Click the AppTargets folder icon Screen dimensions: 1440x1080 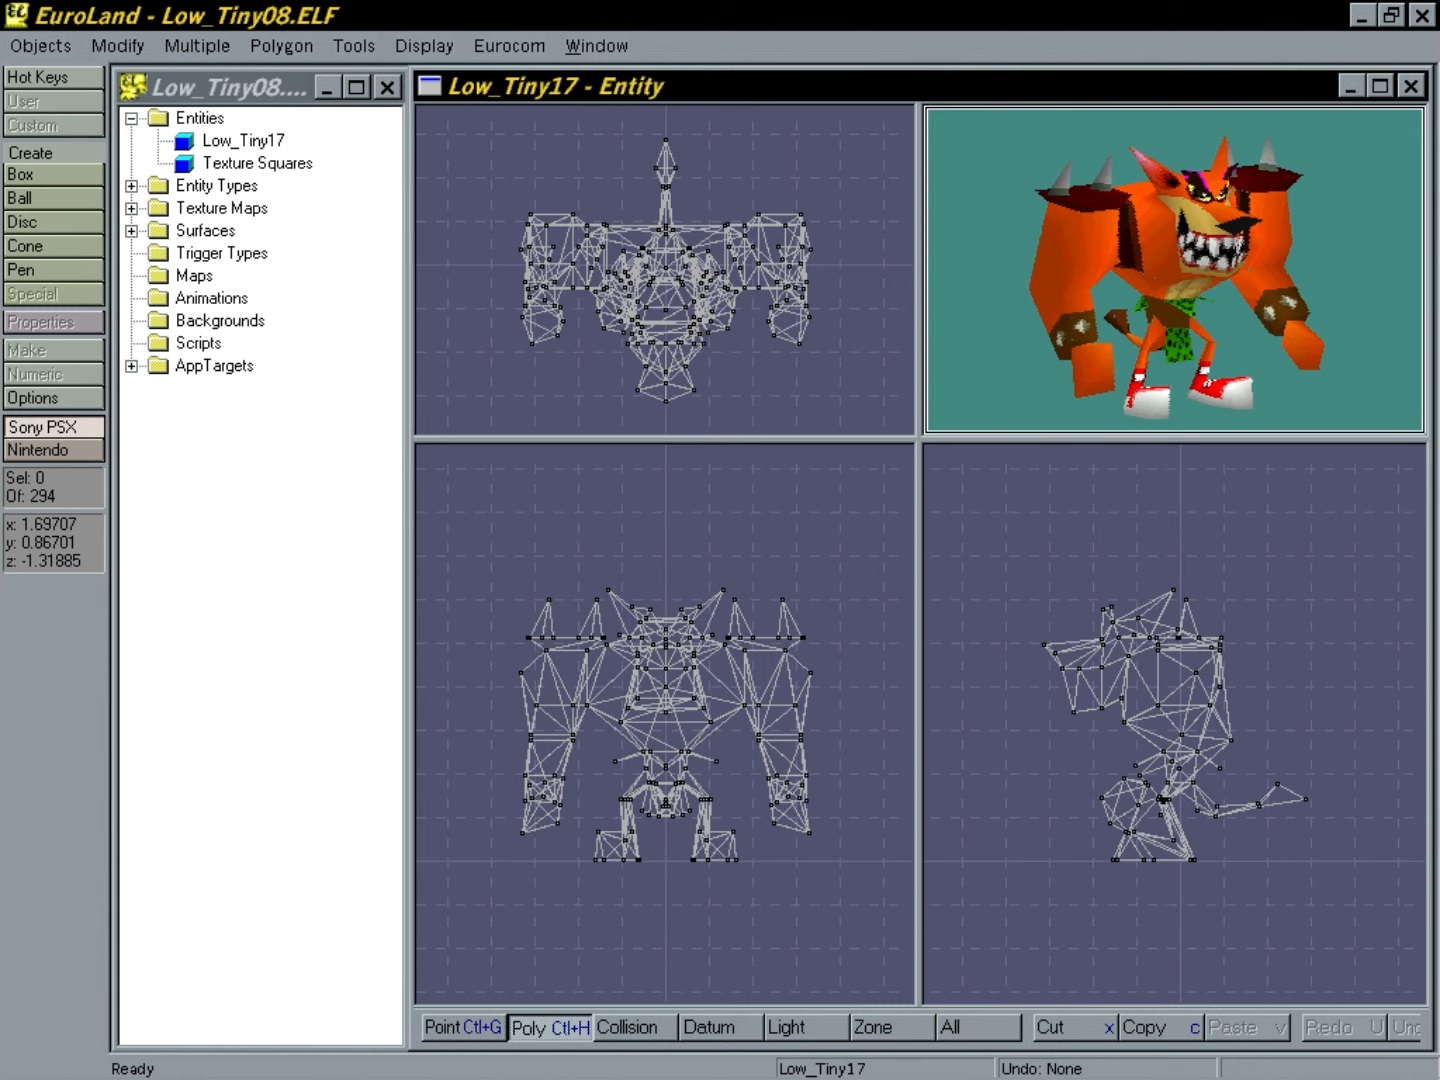pos(158,366)
